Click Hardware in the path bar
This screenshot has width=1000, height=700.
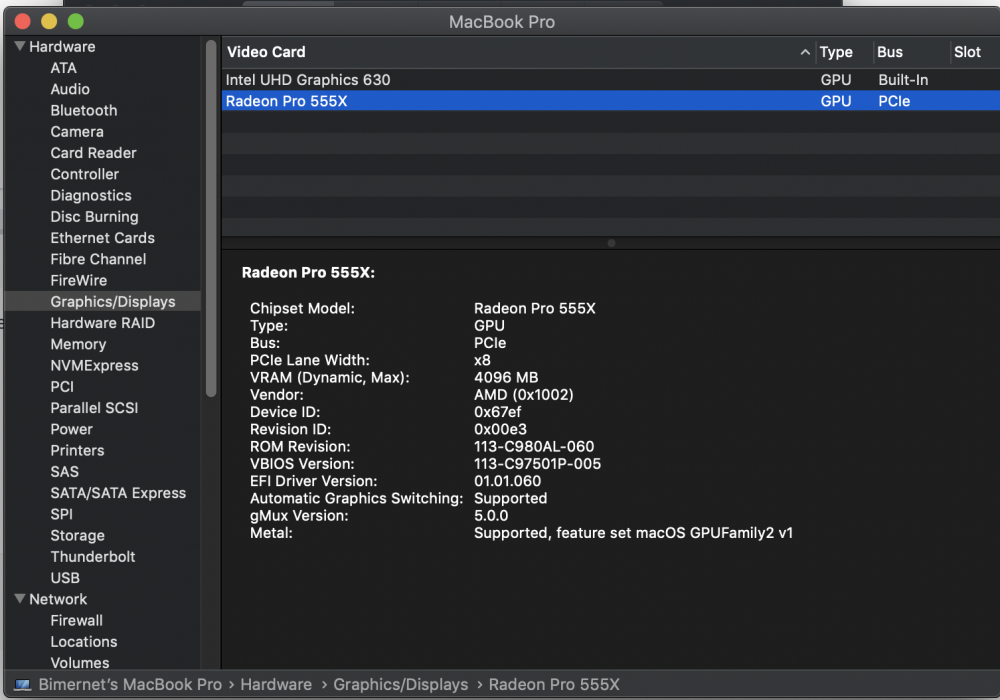click(x=276, y=684)
